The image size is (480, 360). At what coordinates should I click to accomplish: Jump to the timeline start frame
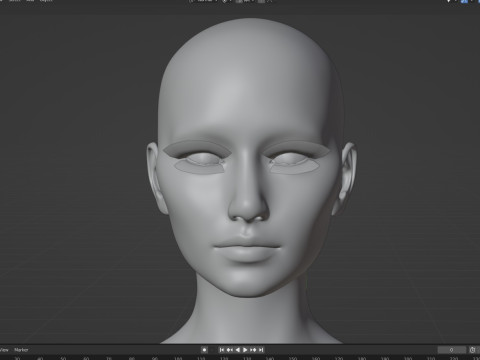tap(222, 350)
